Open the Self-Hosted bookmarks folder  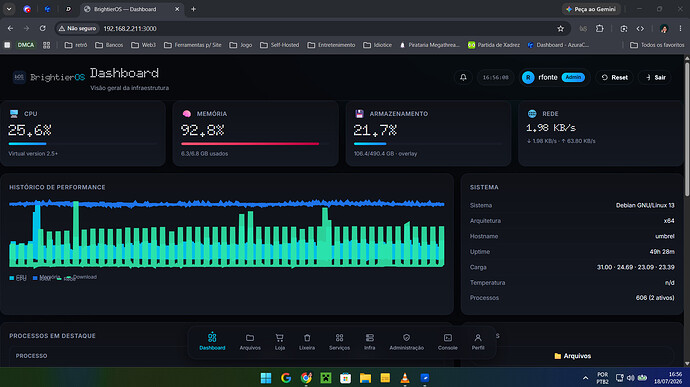tap(279, 45)
